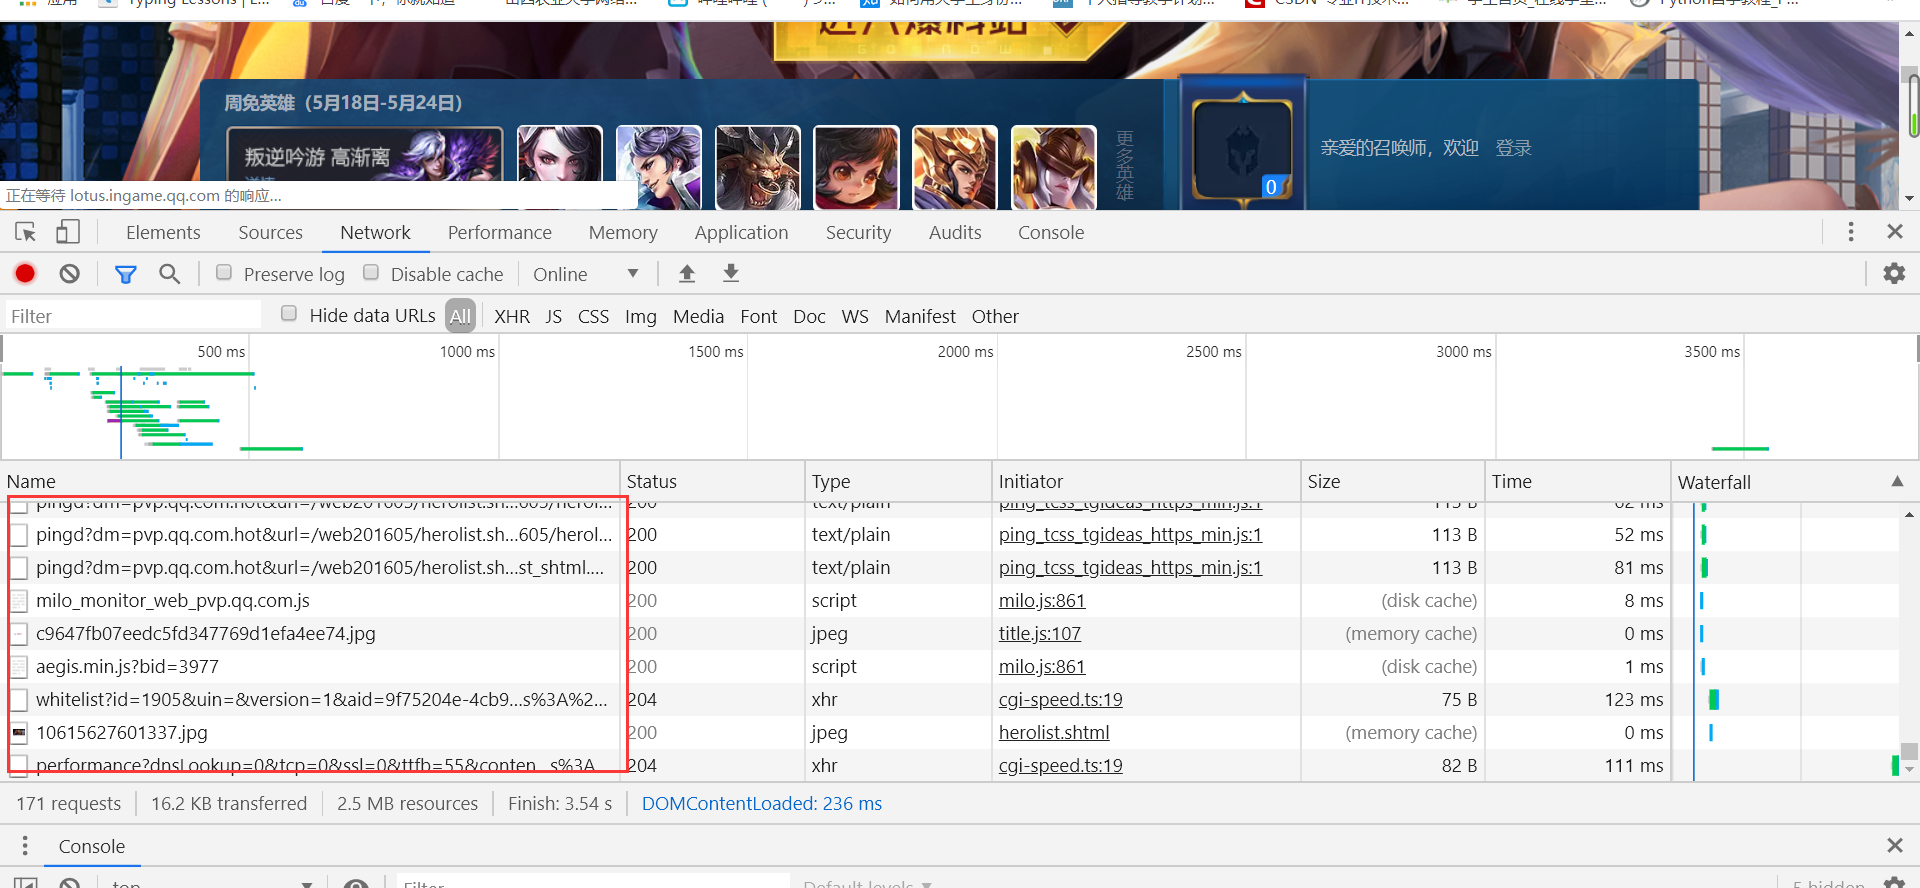
Task: Close the Console drawer
Action: point(1894,845)
